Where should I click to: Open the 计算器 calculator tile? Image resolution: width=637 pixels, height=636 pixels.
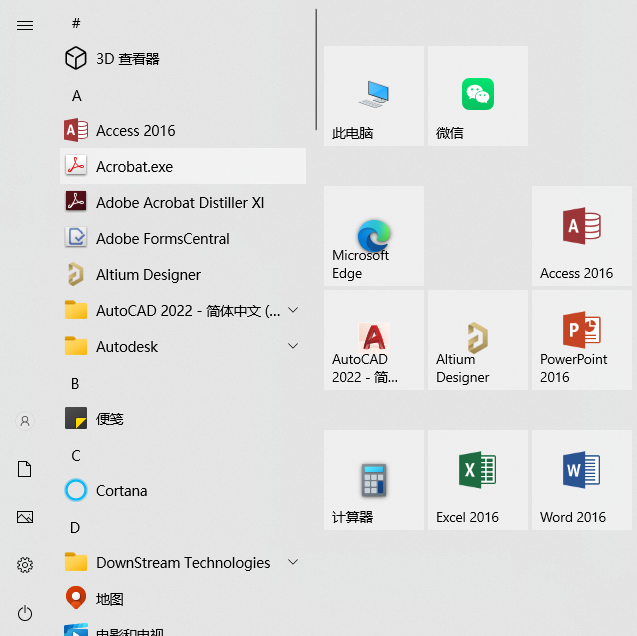click(x=374, y=480)
